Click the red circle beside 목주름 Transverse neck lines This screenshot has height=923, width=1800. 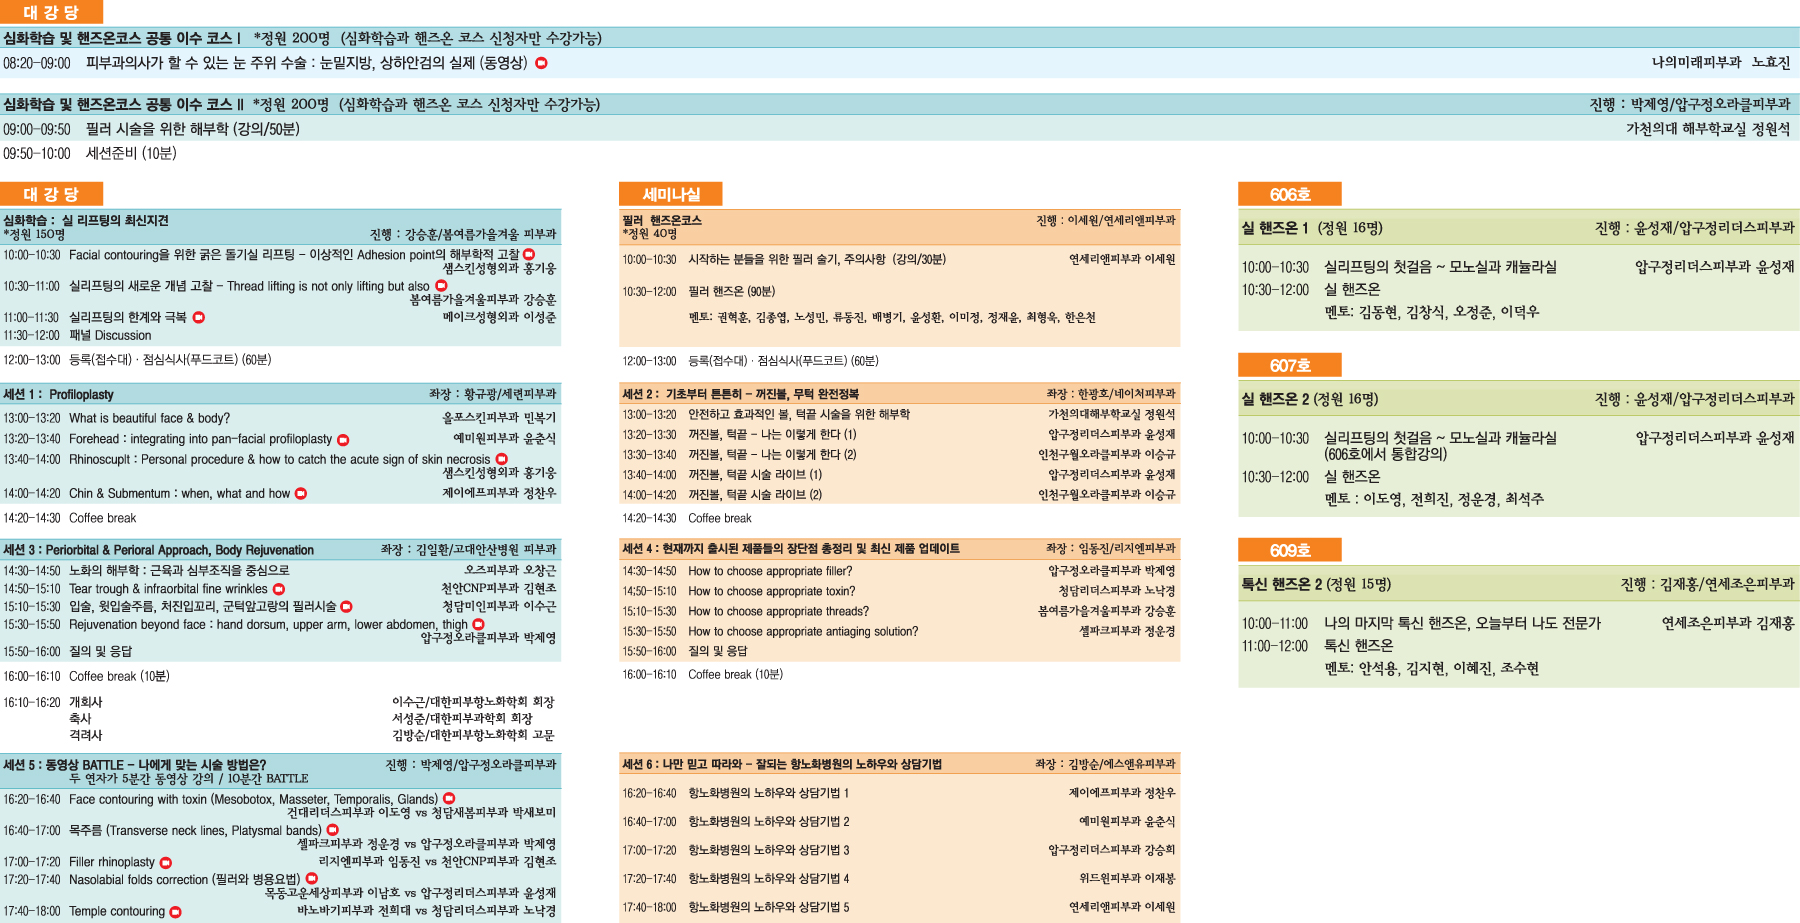333,830
